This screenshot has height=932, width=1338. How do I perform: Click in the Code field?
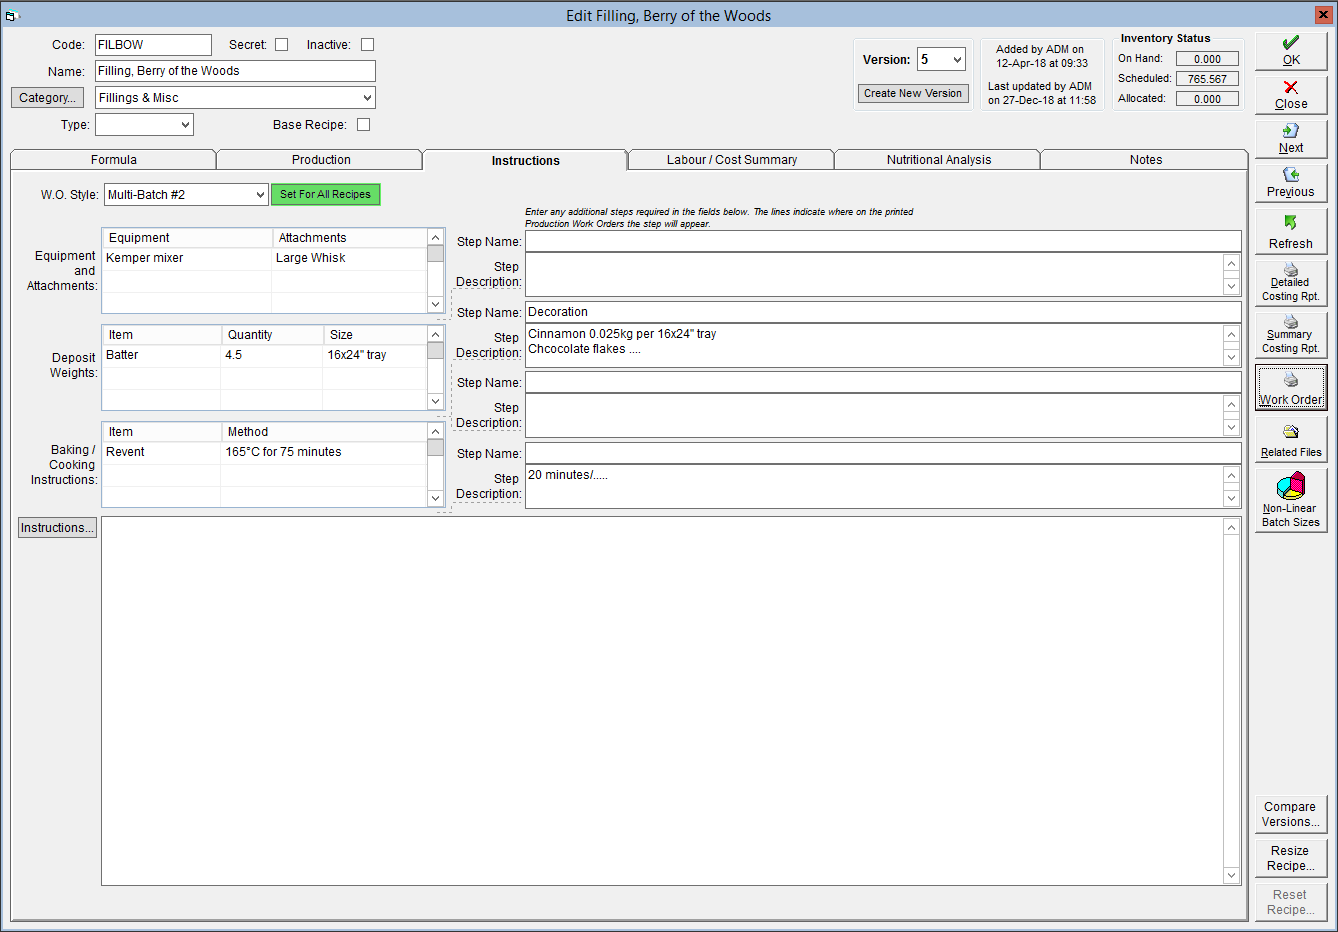153,45
